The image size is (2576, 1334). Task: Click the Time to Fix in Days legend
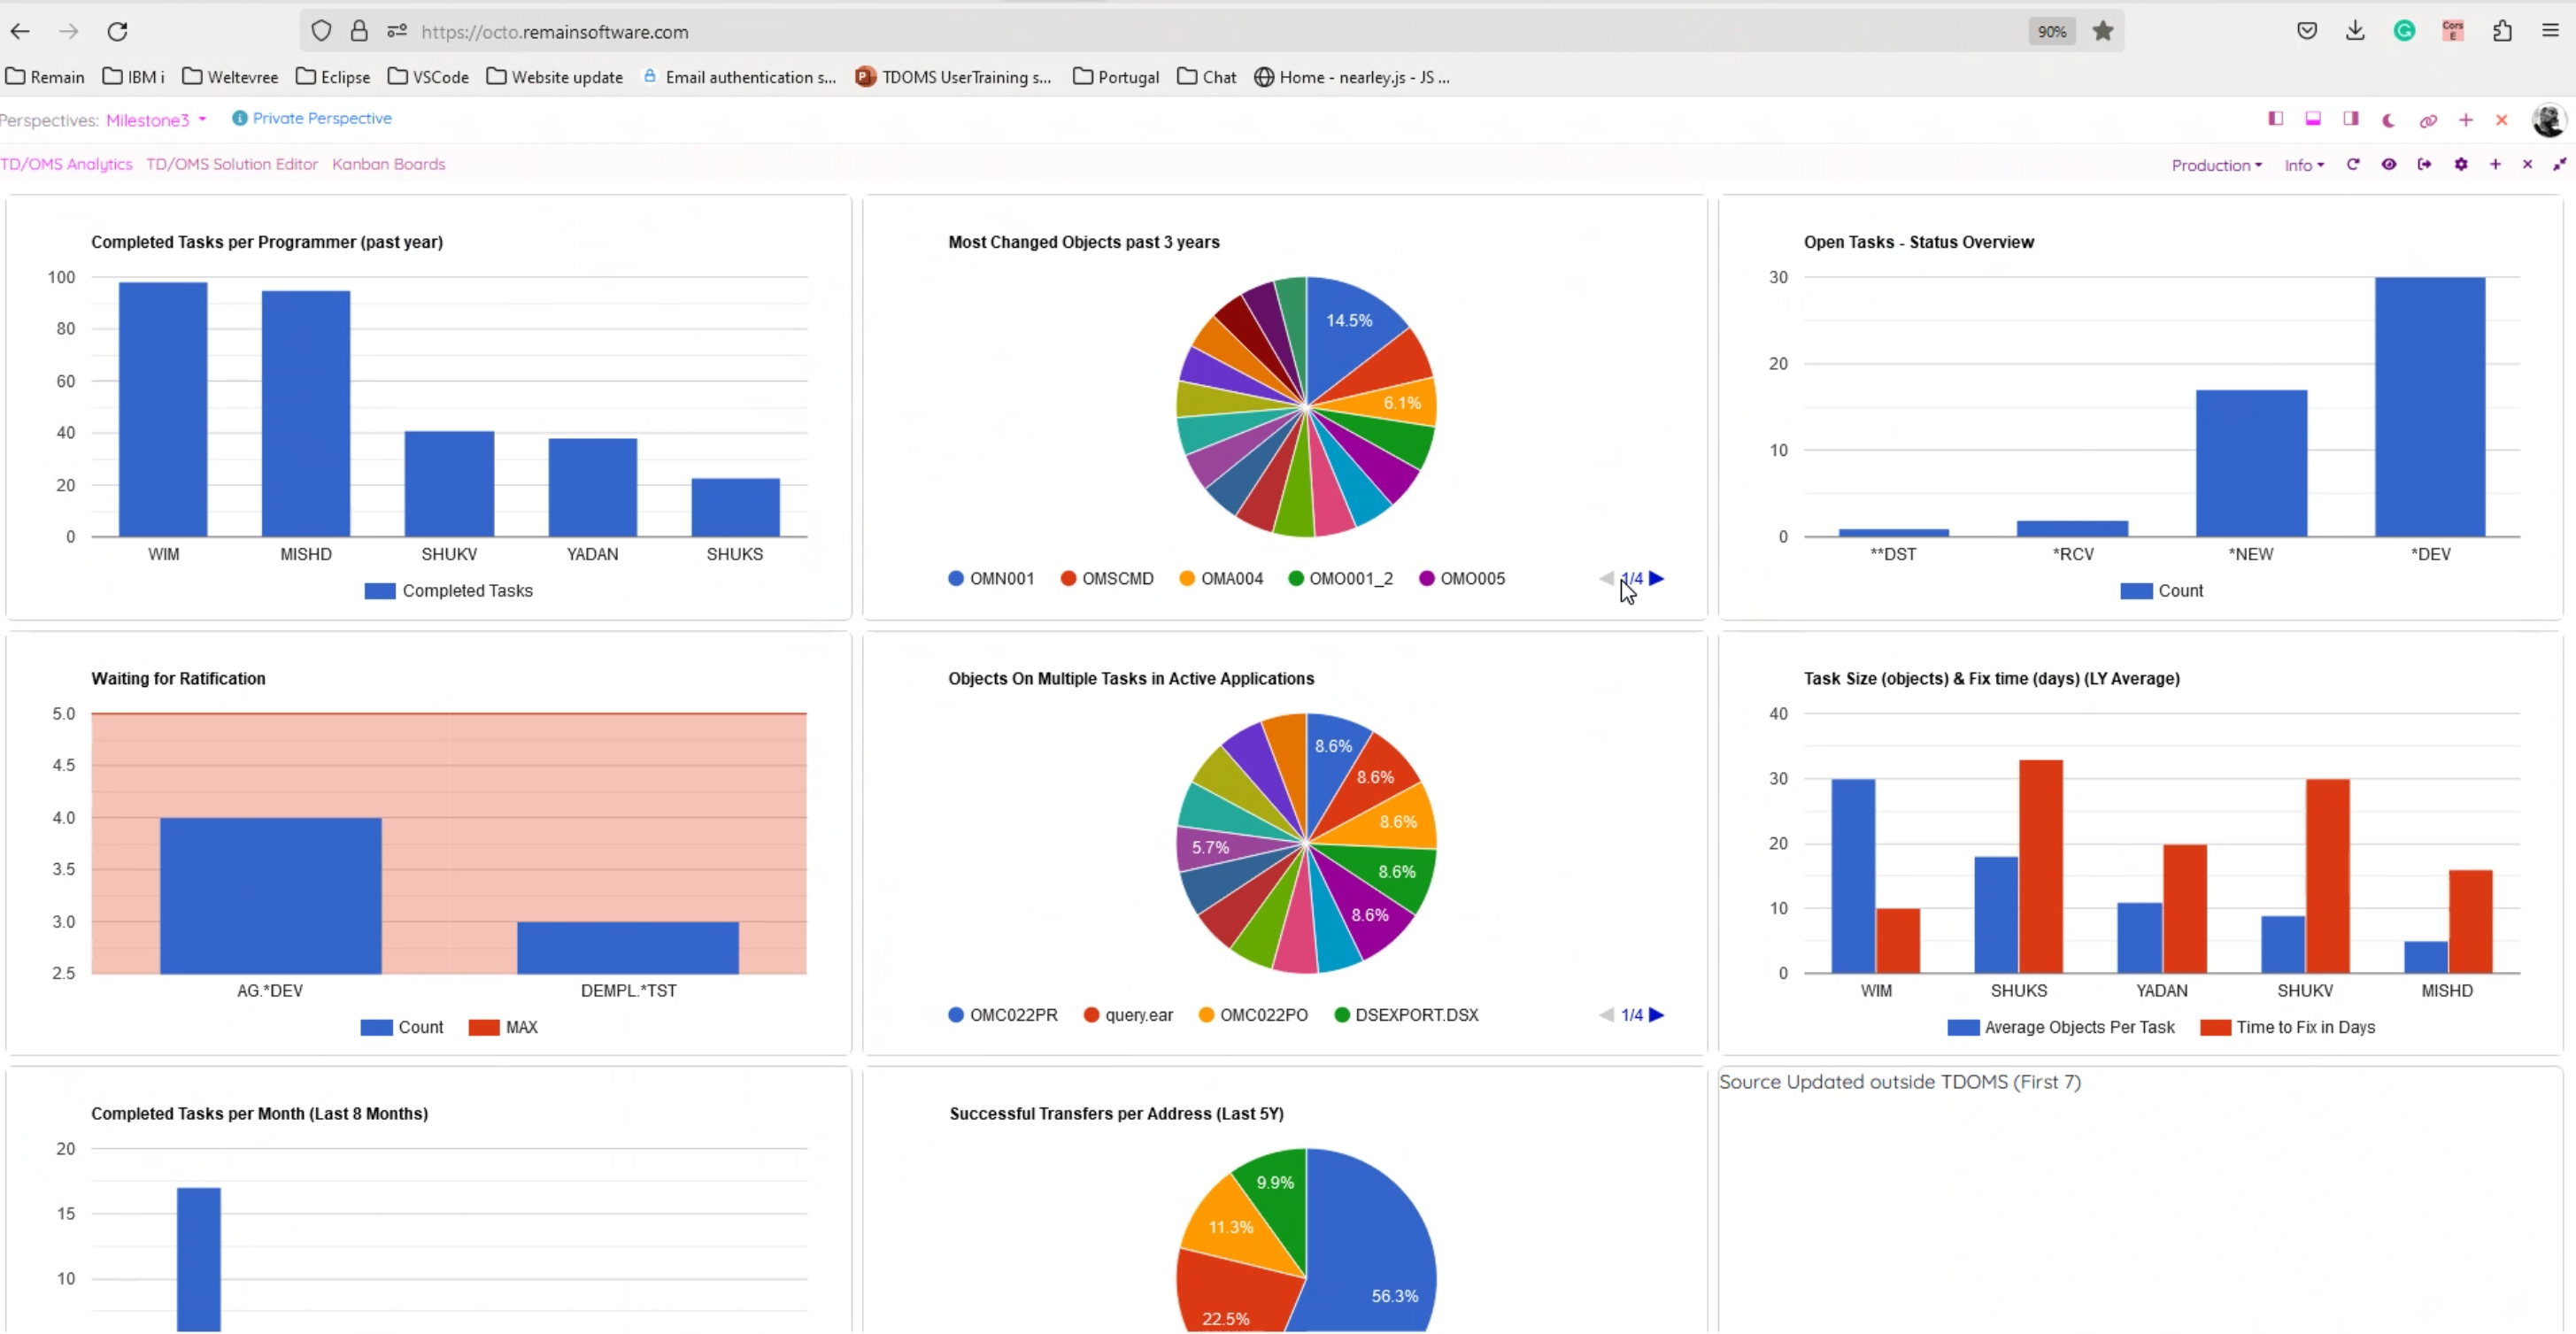tap(2288, 1027)
